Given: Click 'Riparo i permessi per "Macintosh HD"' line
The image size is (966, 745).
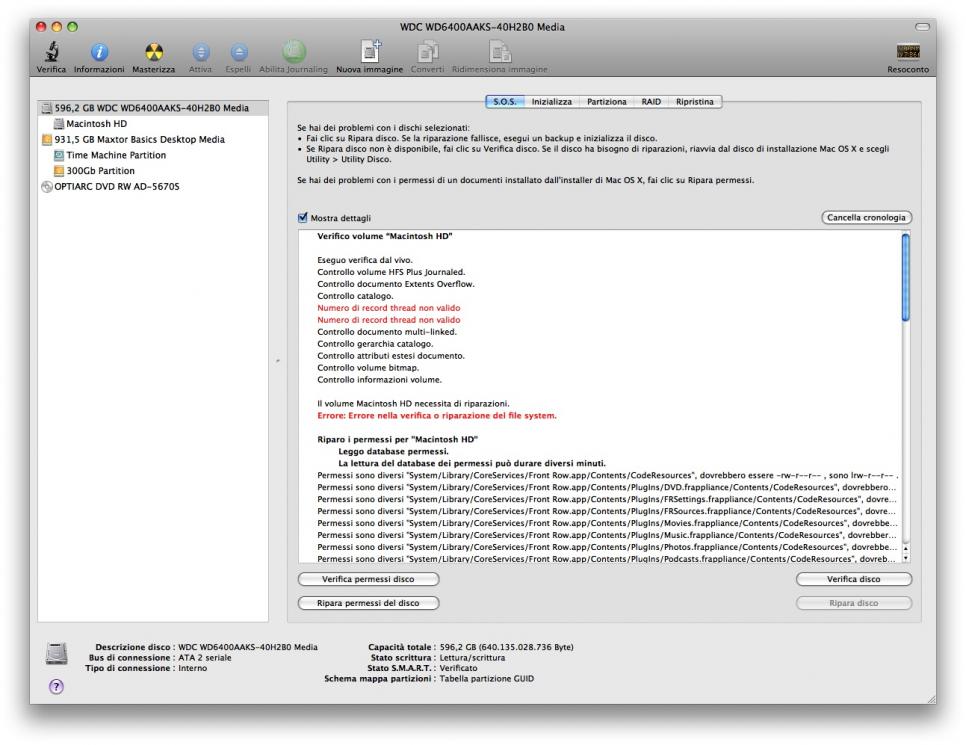Looking at the screenshot, I should [397, 439].
